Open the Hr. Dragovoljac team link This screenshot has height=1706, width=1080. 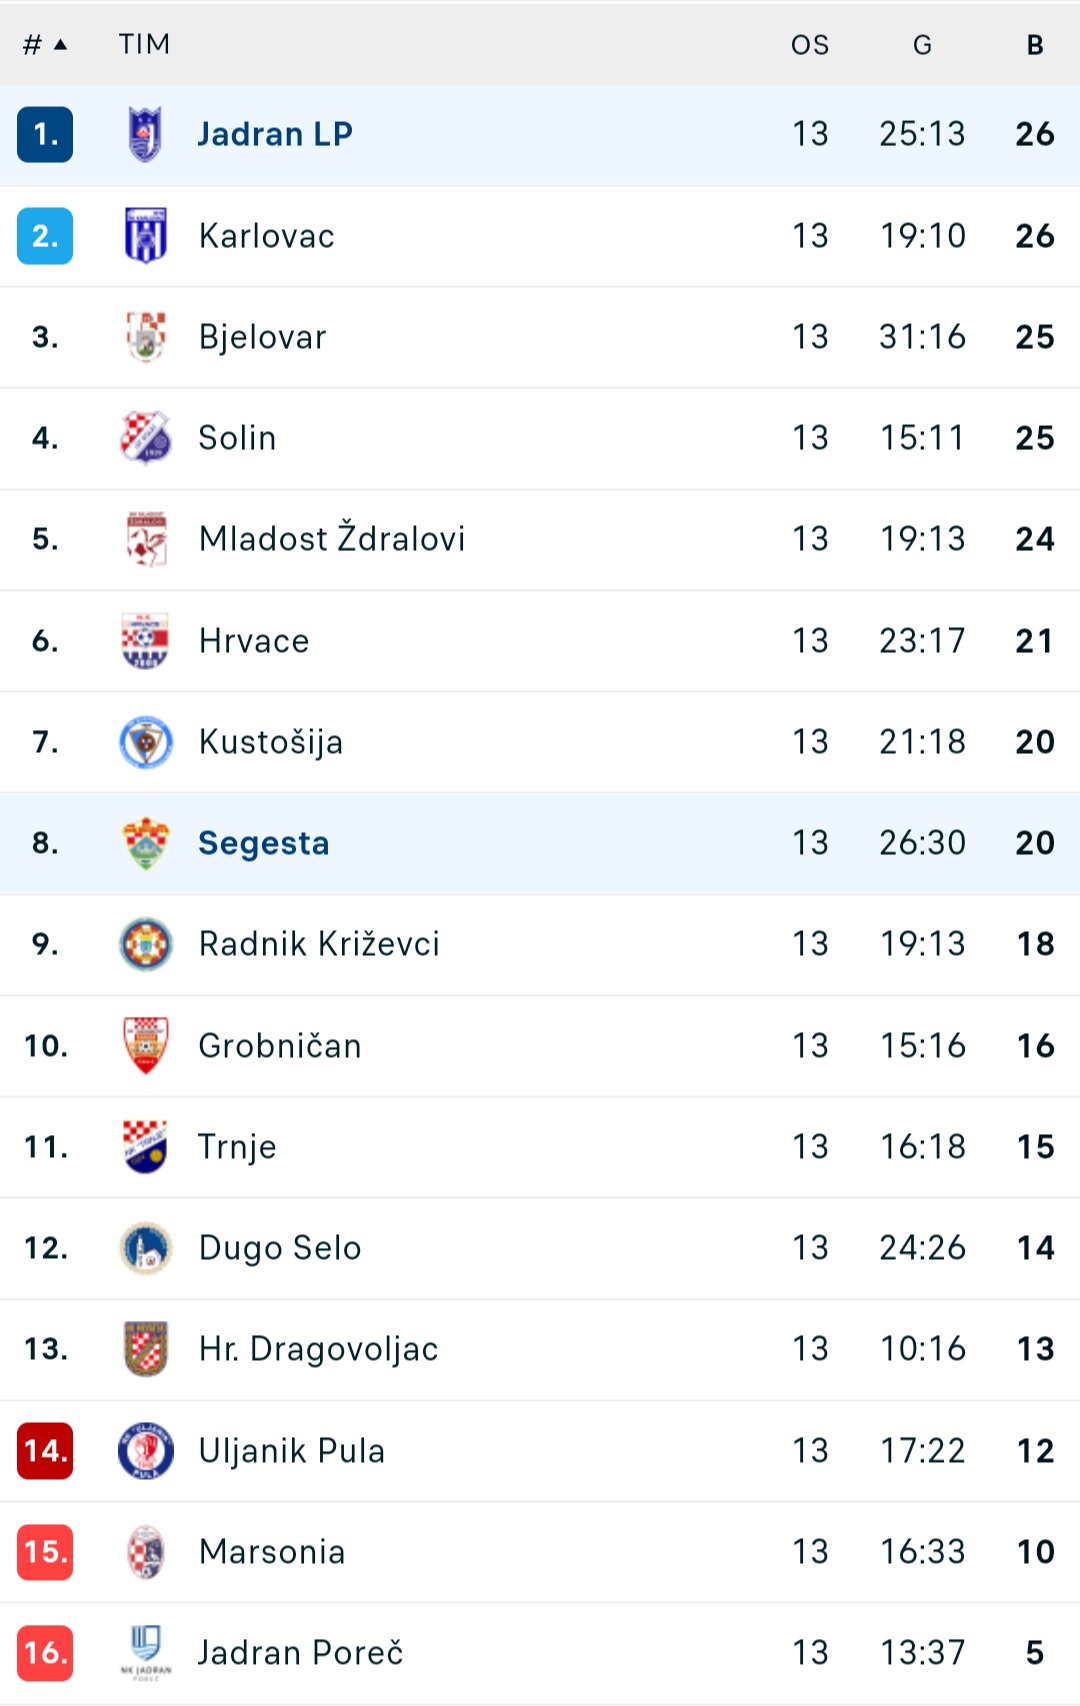[318, 1349]
